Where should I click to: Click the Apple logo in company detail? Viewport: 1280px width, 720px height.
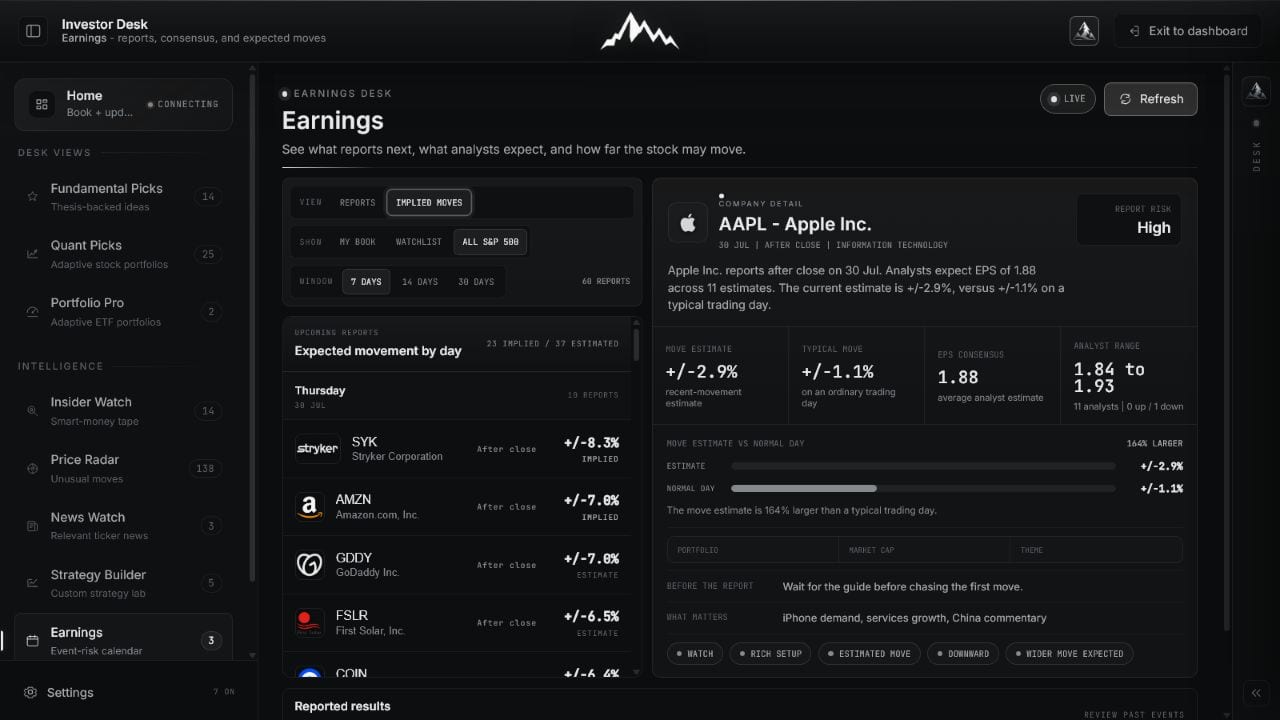pos(688,224)
